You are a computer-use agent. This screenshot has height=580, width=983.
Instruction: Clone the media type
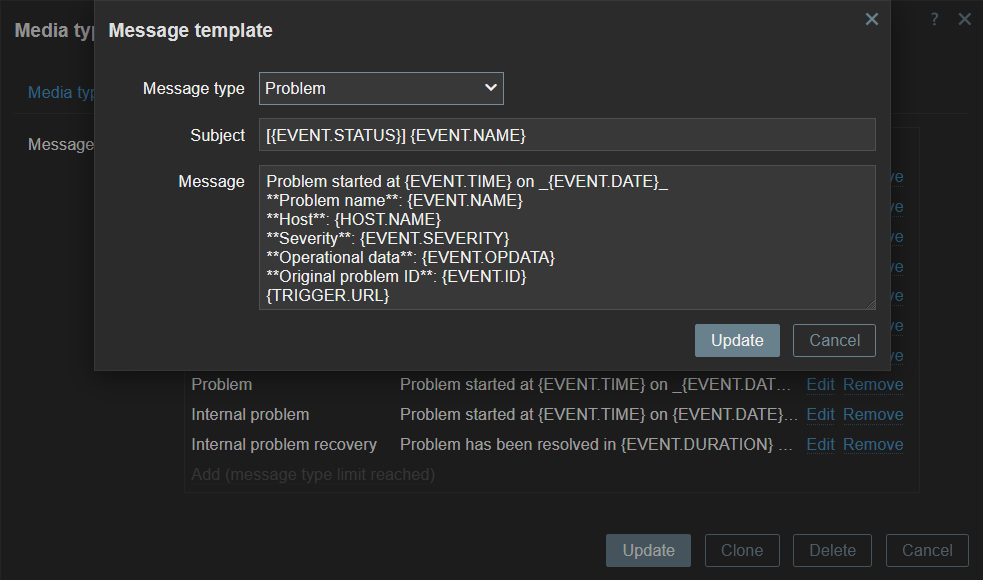(742, 550)
